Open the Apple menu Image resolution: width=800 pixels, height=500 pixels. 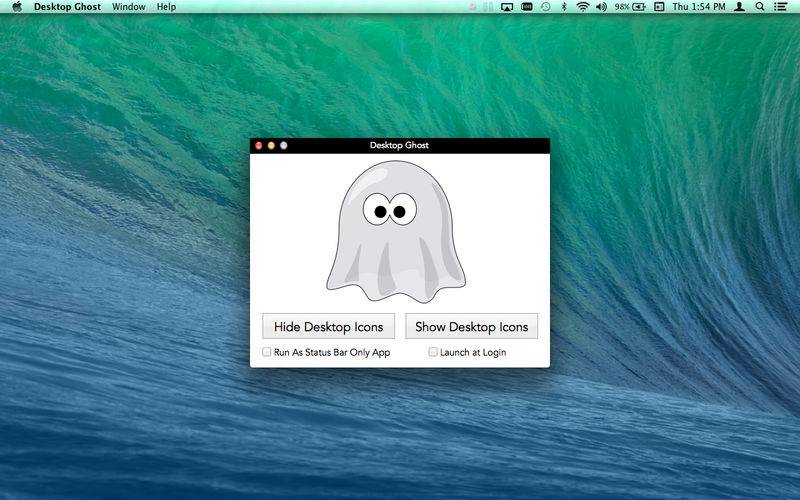tap(17, 7)
